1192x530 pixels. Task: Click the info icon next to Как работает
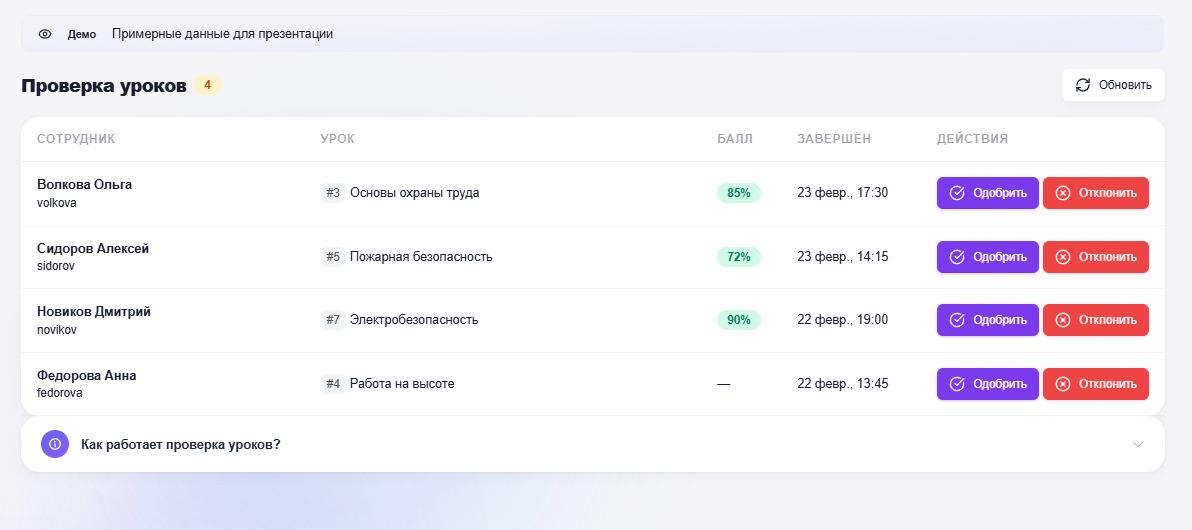tap(55, 444)
